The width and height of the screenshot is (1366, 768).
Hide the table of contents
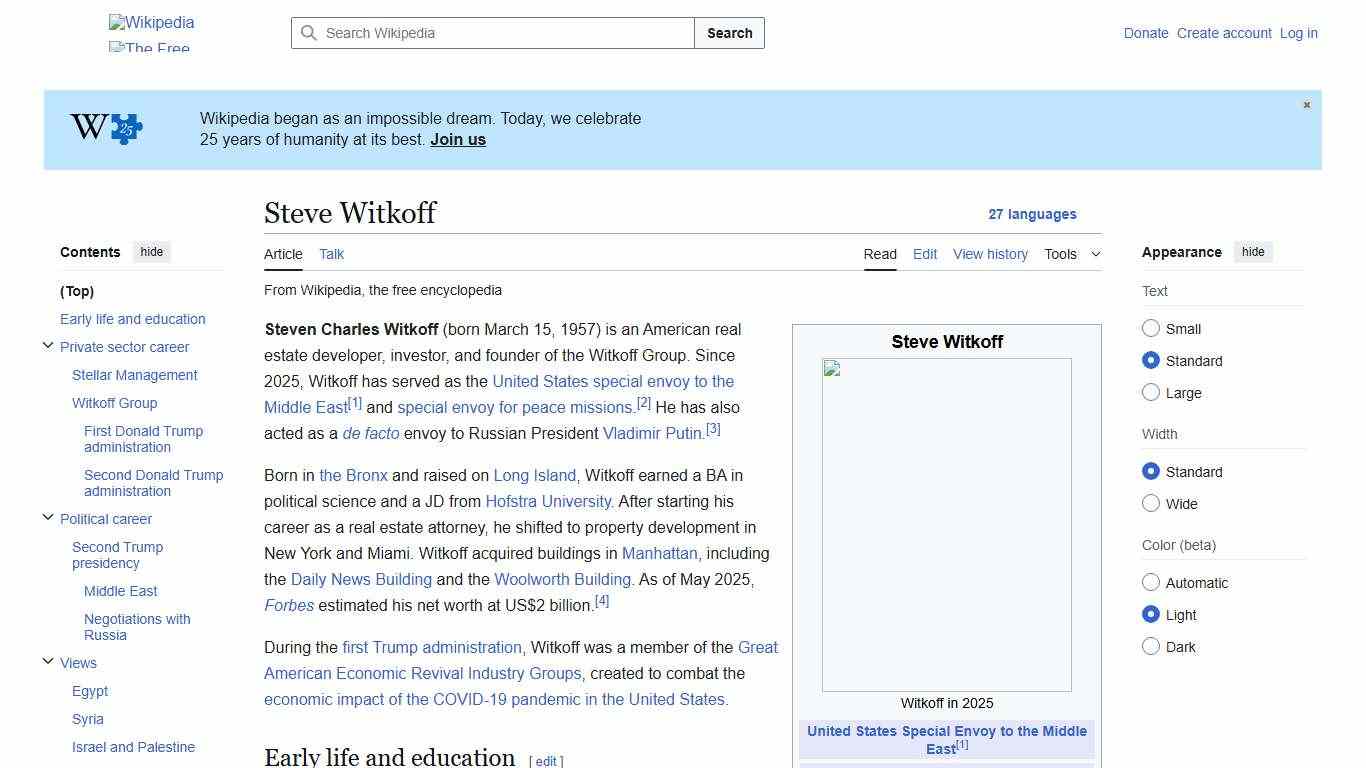pos(151,252)
